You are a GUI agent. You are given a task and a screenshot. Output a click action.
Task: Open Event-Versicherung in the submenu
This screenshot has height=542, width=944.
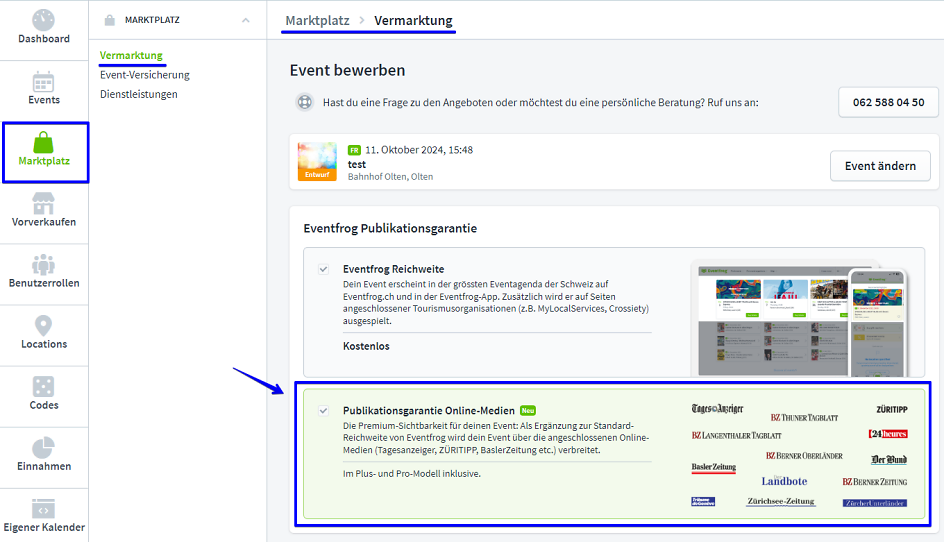pyautogui.click(x=144, y=75)
